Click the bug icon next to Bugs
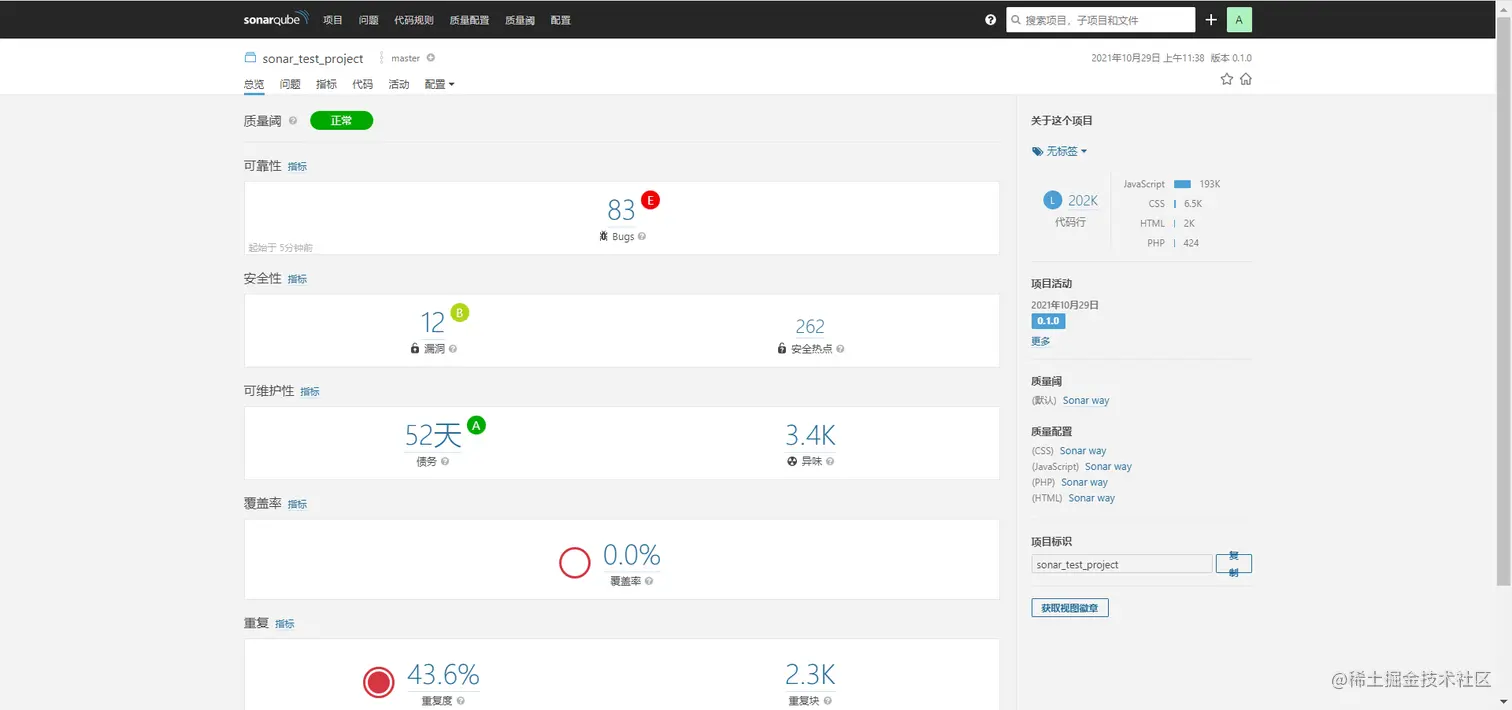This screenshot has height=710, width=1512. [604, 237]
